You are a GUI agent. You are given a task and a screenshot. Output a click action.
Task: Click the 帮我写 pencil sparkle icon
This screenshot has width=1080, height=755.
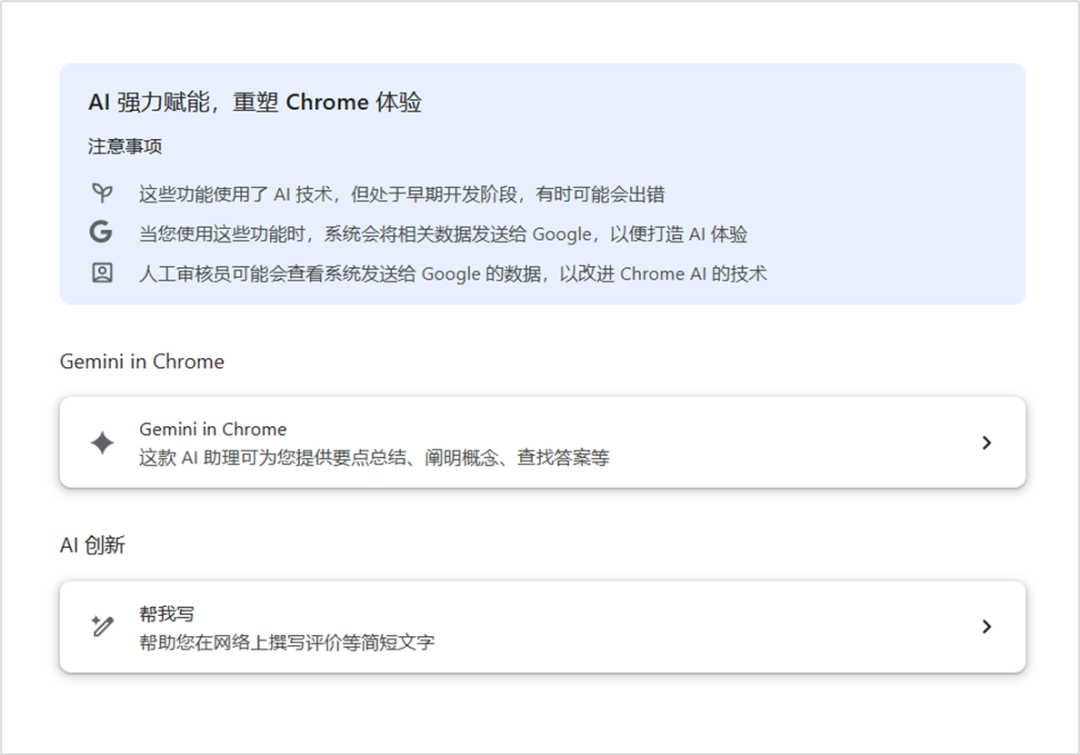point(102,626)
